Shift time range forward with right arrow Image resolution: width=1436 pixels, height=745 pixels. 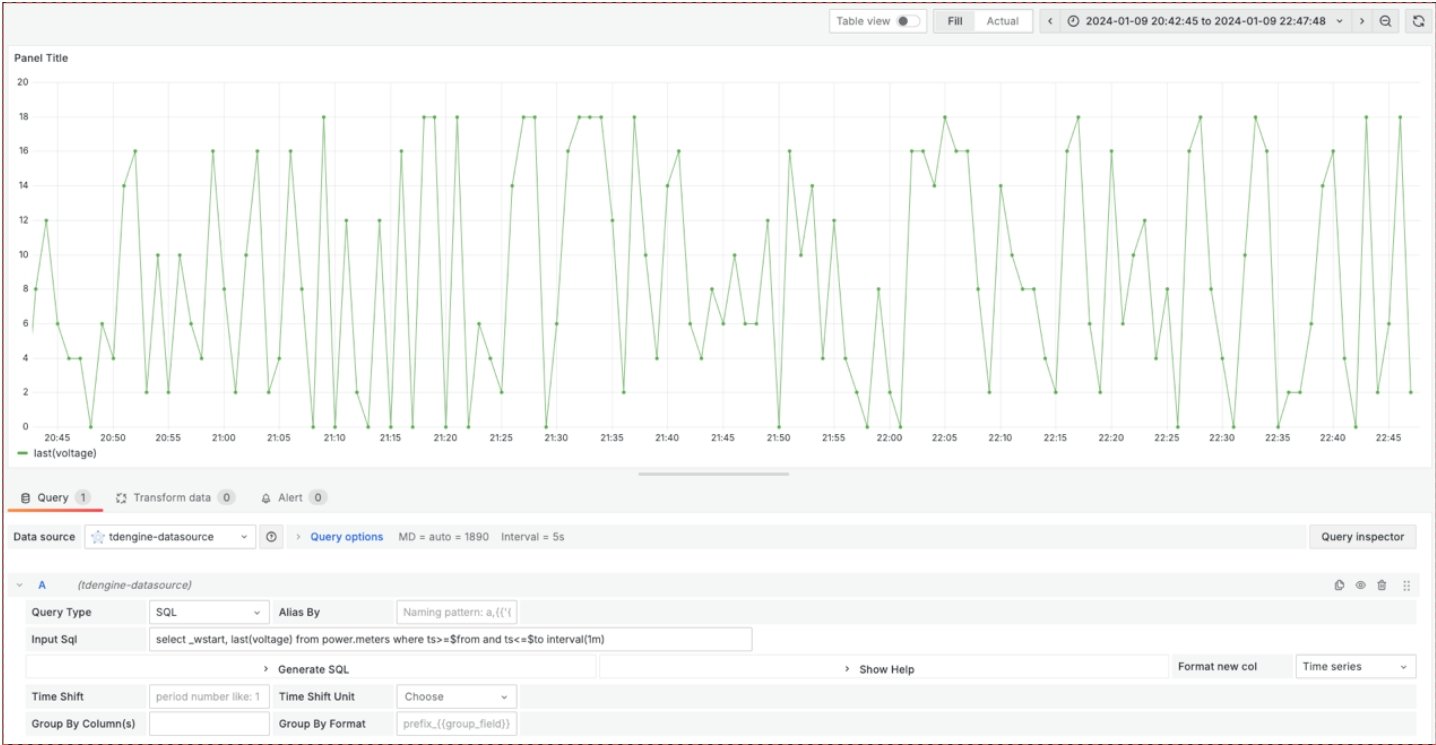click(x=1361, y=21)
